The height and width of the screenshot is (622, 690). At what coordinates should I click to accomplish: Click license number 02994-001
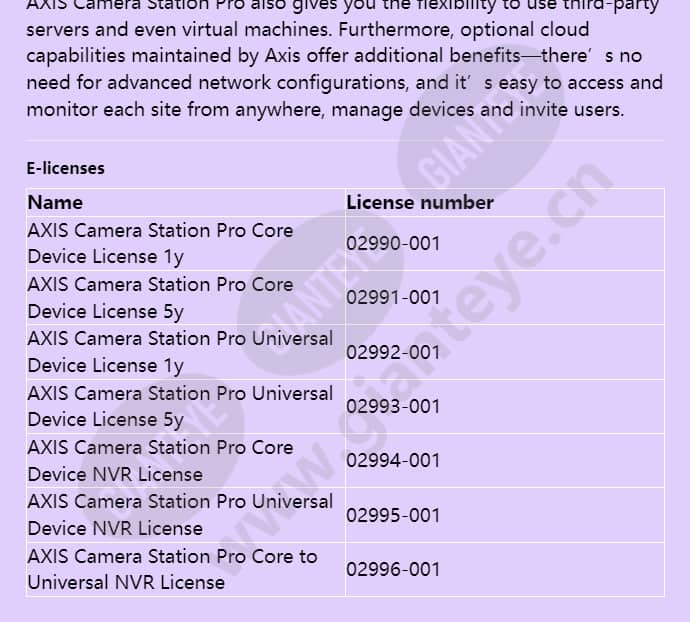393,460
